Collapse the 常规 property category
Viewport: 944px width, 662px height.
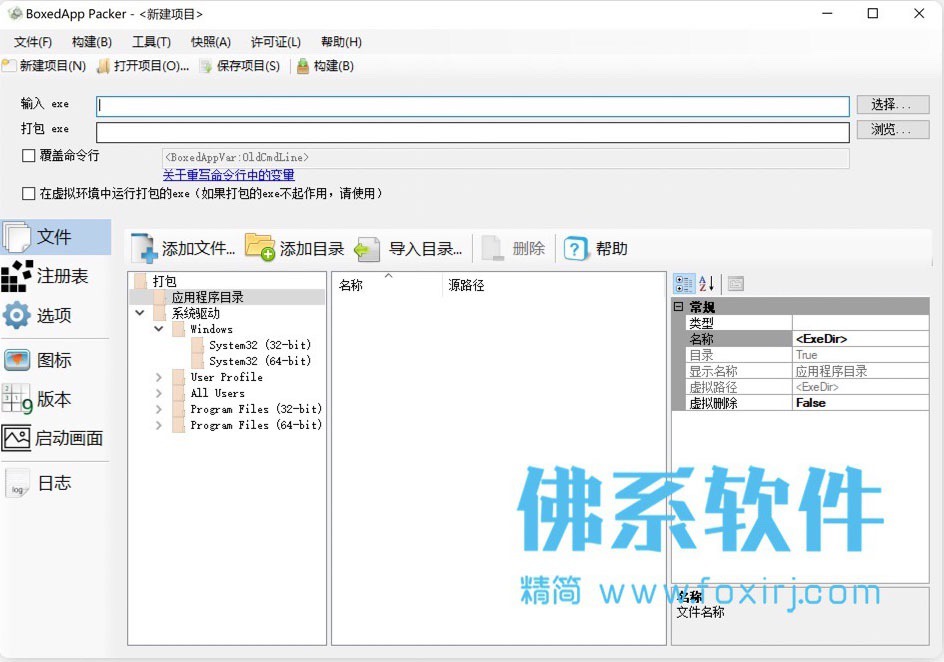coord(678,306)
